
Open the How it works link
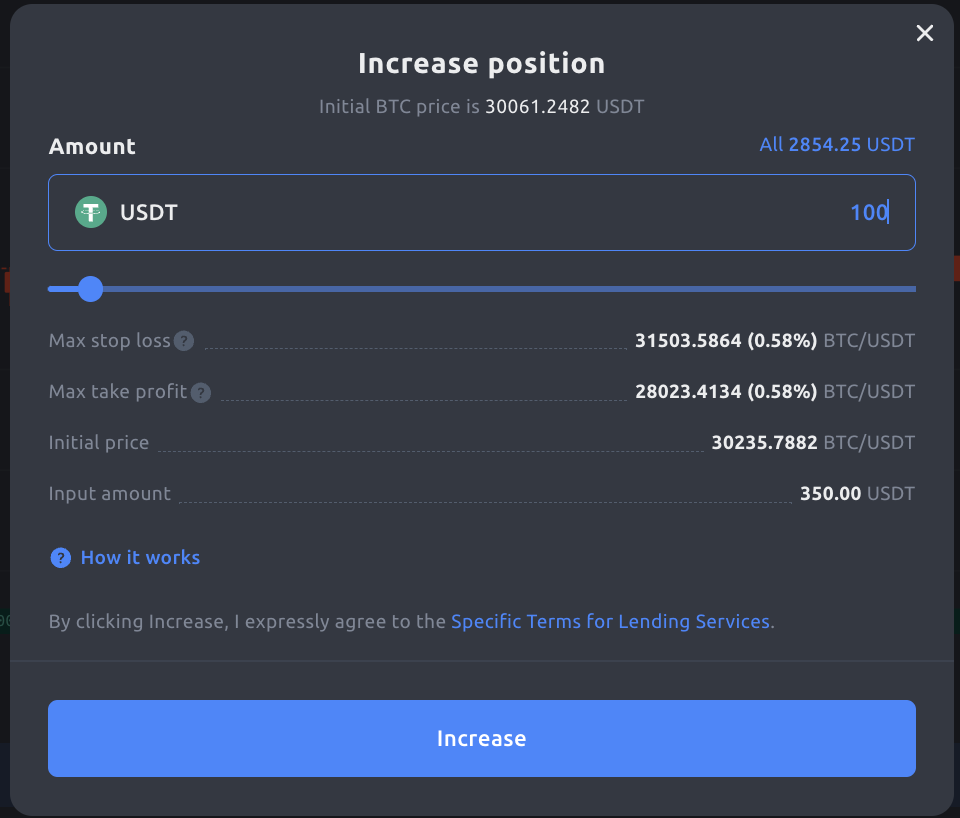pos(140,558)
